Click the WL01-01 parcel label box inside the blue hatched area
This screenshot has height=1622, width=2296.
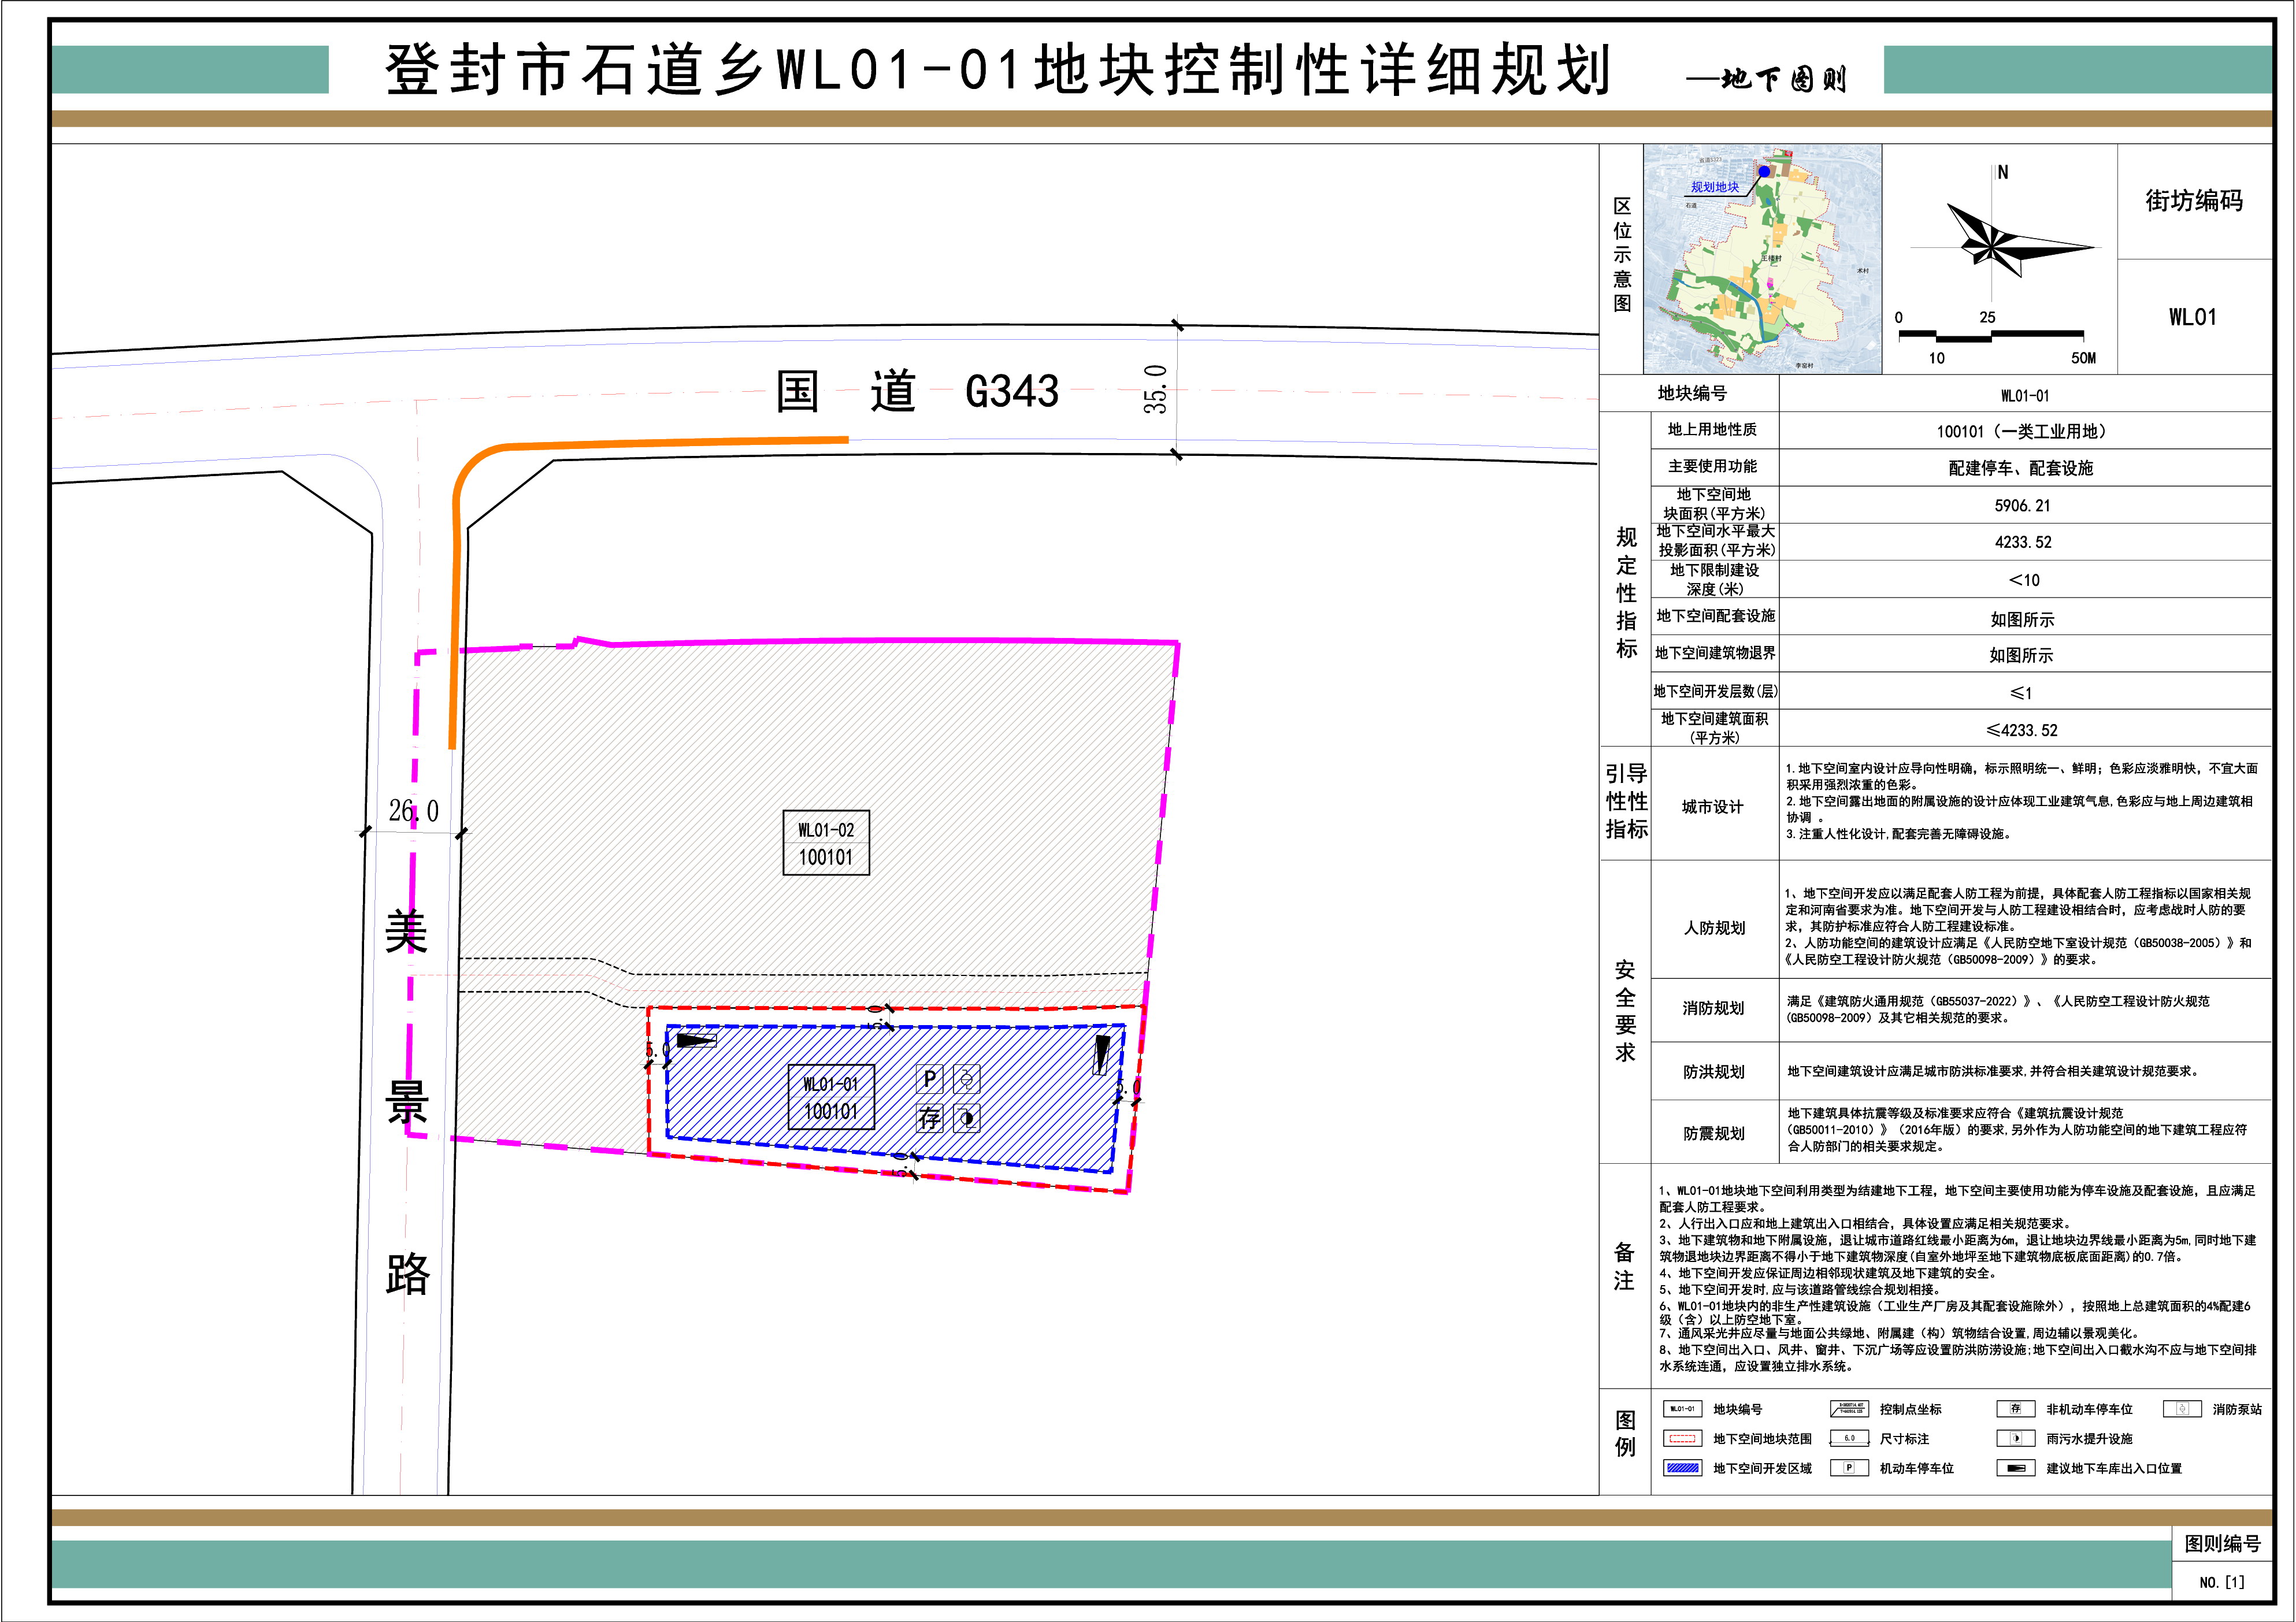831,1097
